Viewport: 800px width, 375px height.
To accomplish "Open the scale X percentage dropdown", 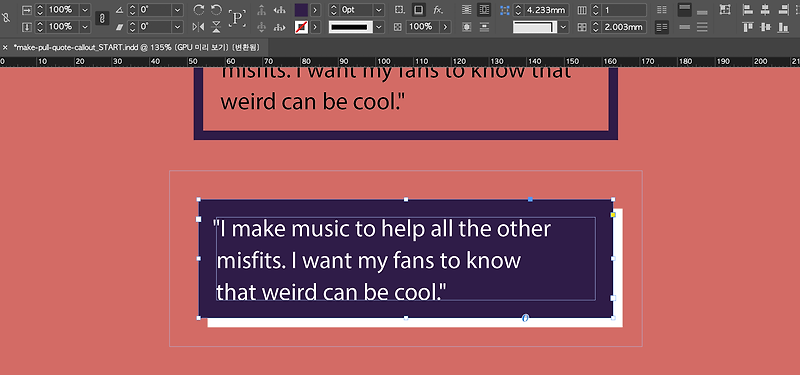I will coord(85,10).
